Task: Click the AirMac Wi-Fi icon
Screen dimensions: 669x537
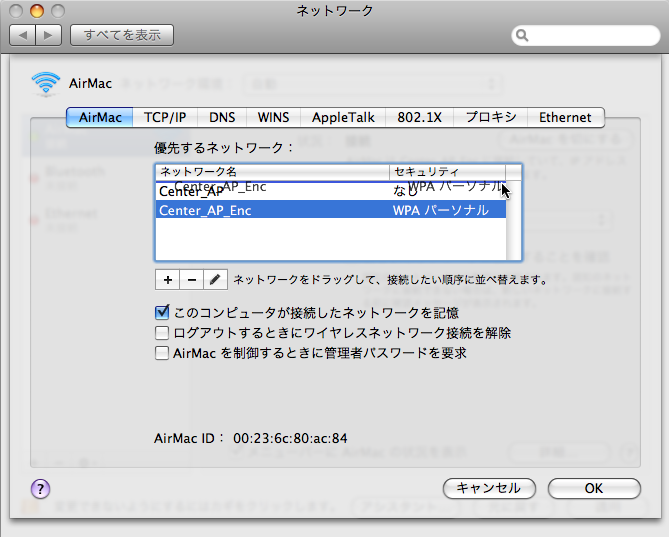Action: (46, 84)
